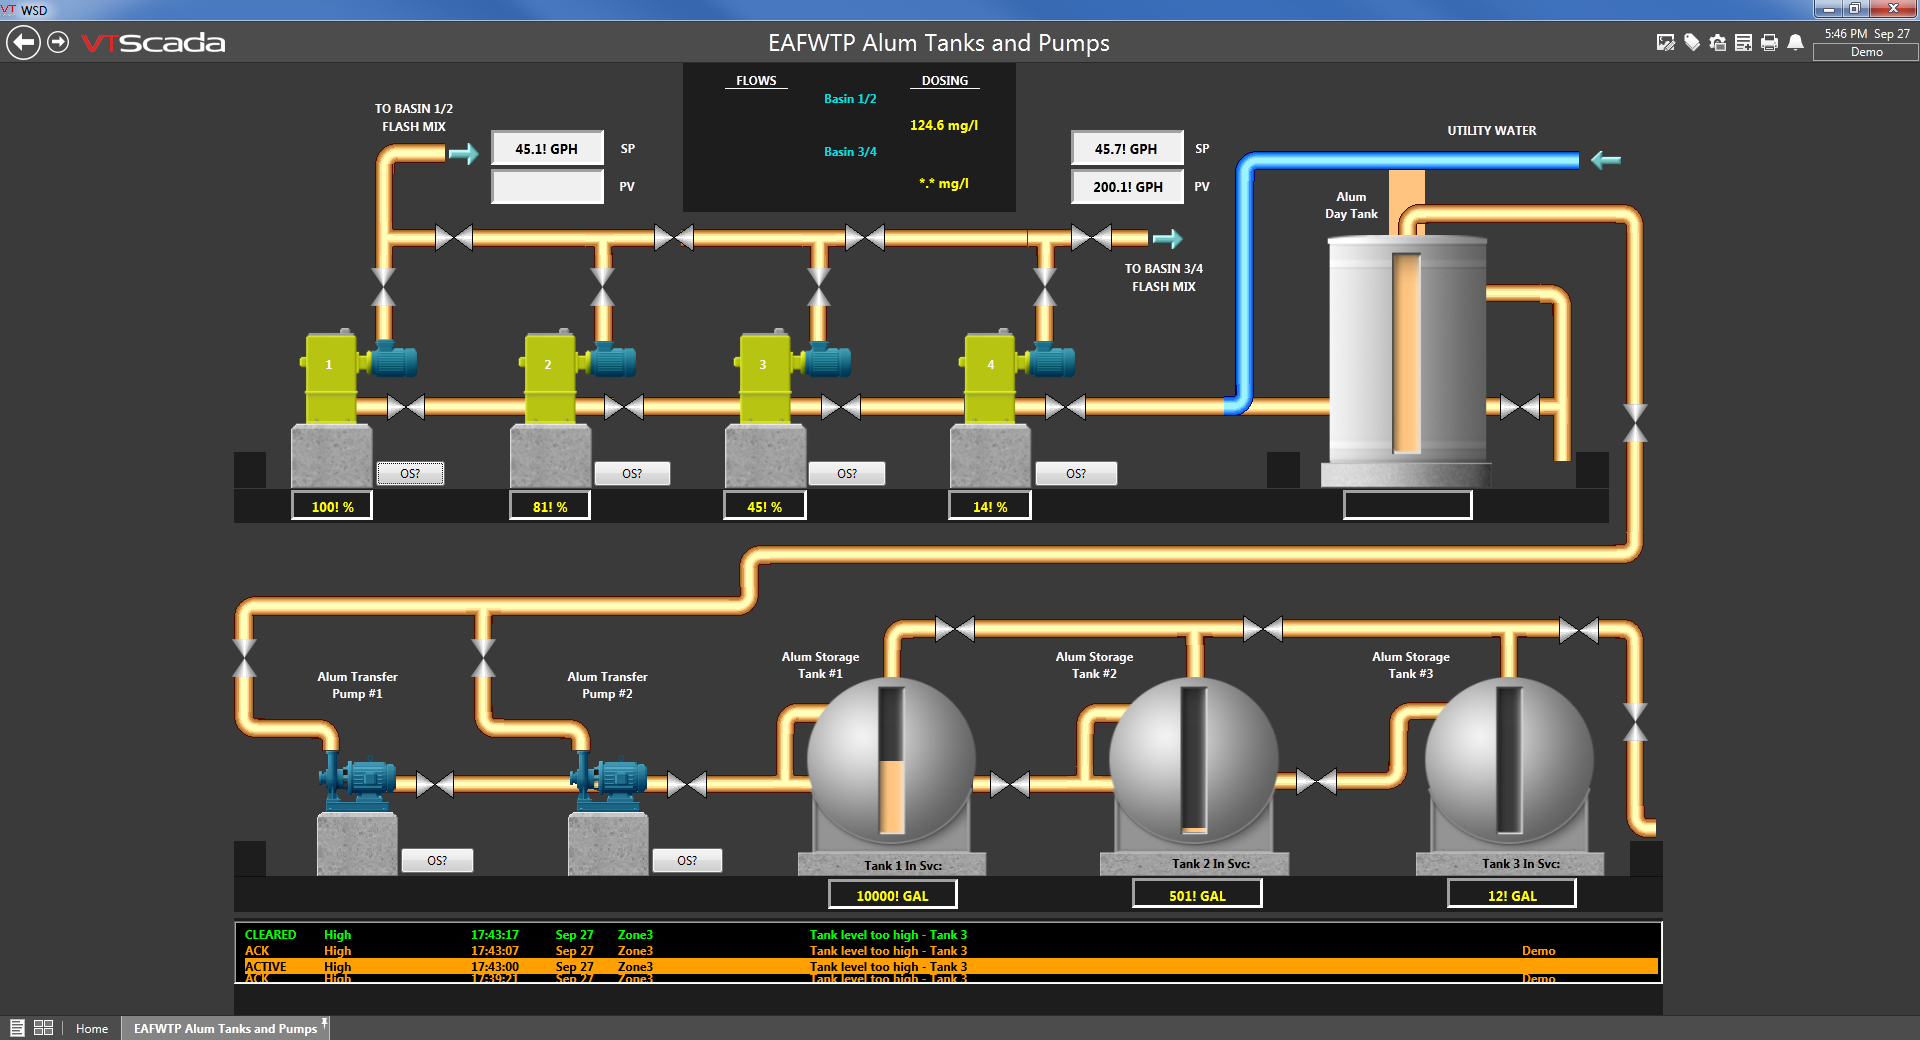Image resolution: width=1920 pixels, height=1040 pixels.
Task: Print the page with the printer icon
Action: pyautogui.click(x=1770, y=43)
